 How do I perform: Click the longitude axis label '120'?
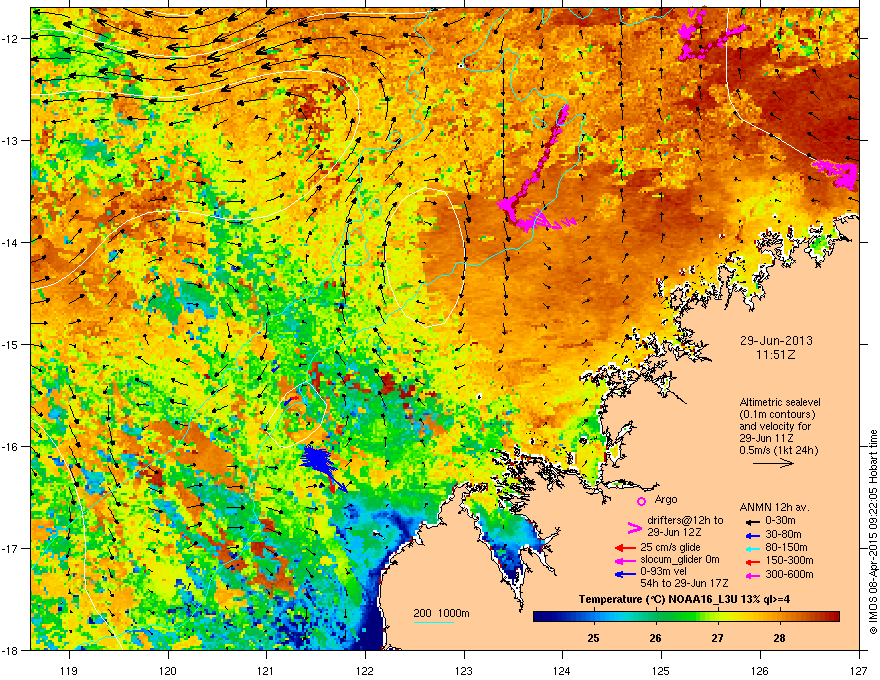click(x=168, y=670)
